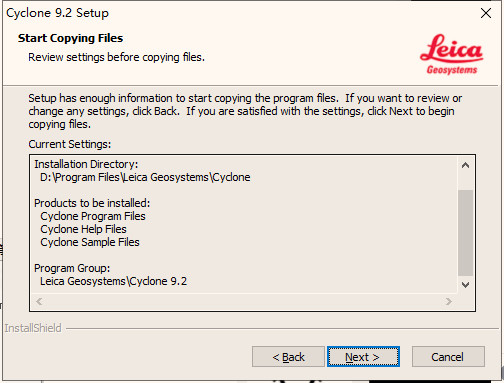Click the scroll down arrow in Current Settings
This screenshot has width=504, height=383.
coord(465,285)
